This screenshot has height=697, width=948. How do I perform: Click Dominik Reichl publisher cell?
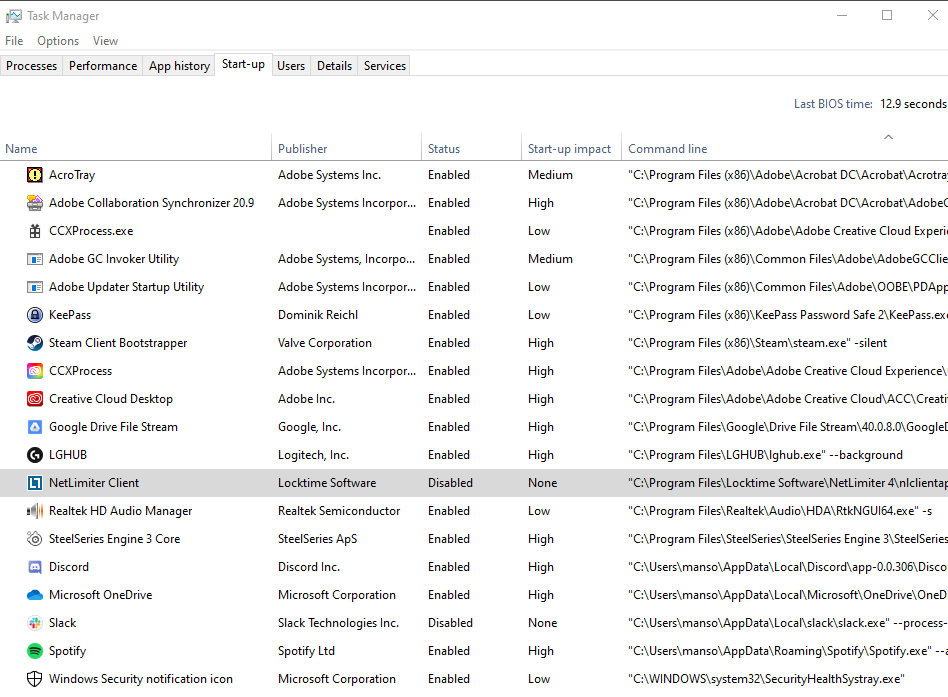pyautogui.click(x=318, y=315)
